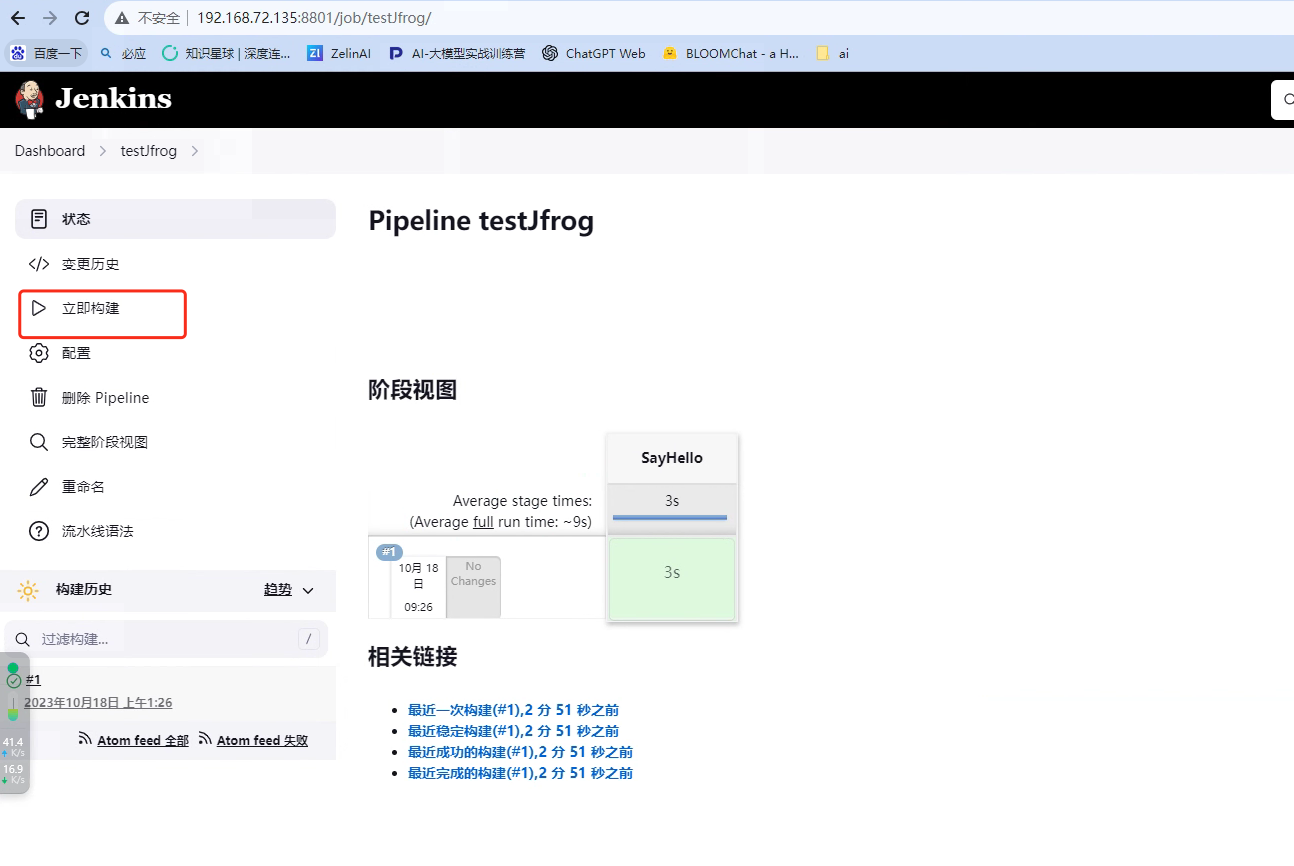The height and width of the screenshot is (866, 1294).
Task: Click the Atom feed 失败 link
Action: pos(262,740)
